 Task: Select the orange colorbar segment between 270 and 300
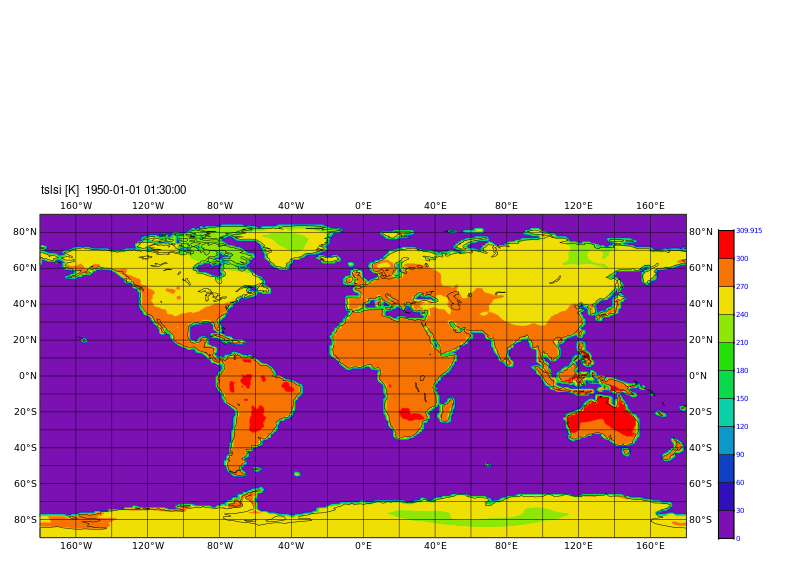coord(725,272)
